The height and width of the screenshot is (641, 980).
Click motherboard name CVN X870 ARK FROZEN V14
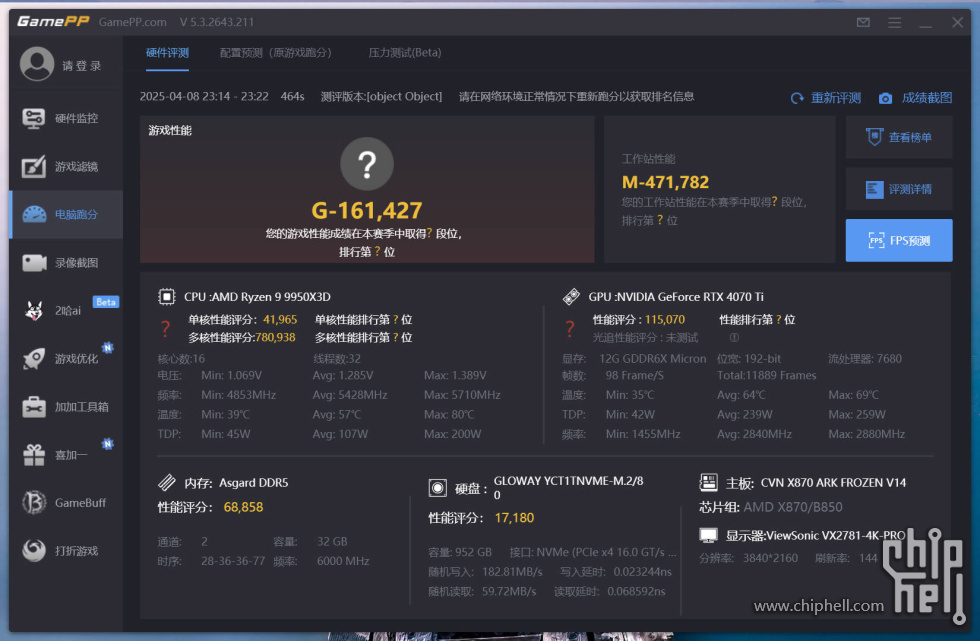click(833, 482)
